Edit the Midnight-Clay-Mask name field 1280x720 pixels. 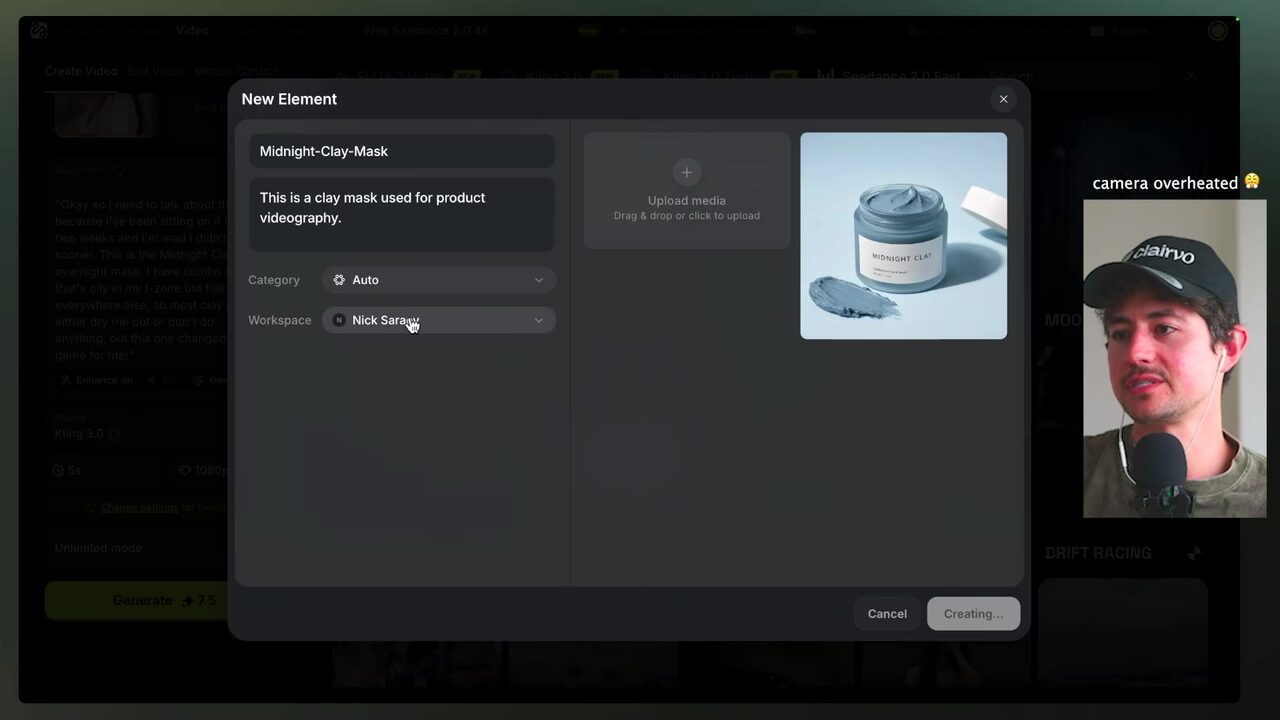[402, 151]
